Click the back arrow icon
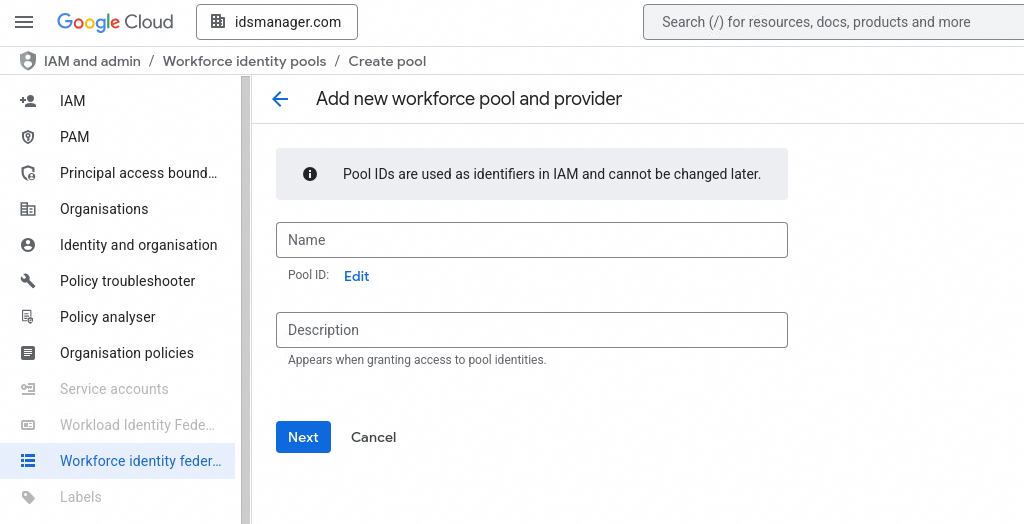Viewport: 1024px width, 524px height. (280, 99)
